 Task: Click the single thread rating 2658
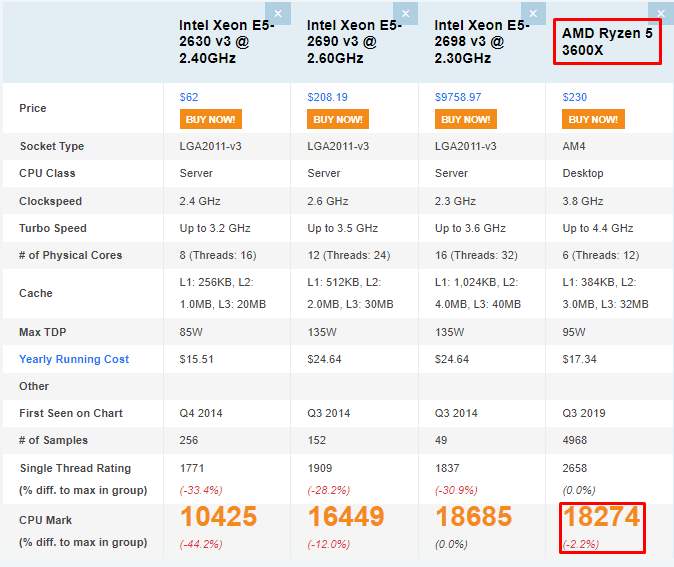pos(575,468)
